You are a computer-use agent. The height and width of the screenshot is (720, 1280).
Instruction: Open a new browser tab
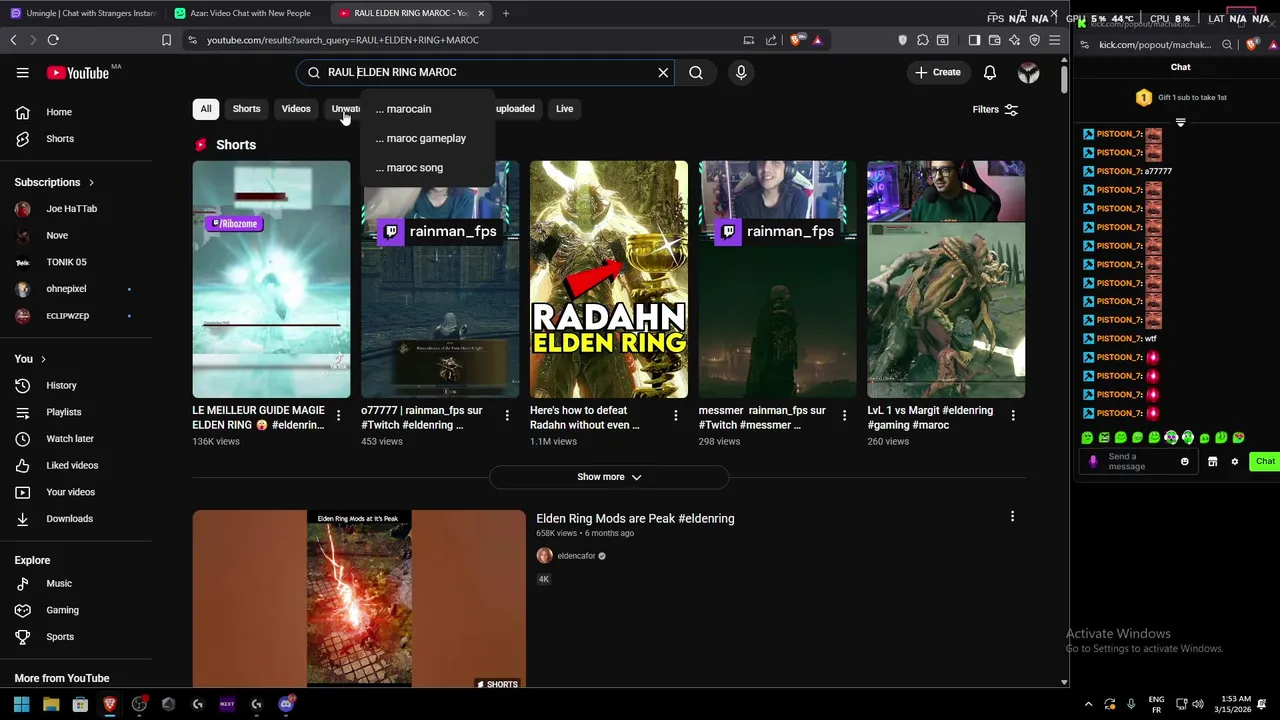506,13
